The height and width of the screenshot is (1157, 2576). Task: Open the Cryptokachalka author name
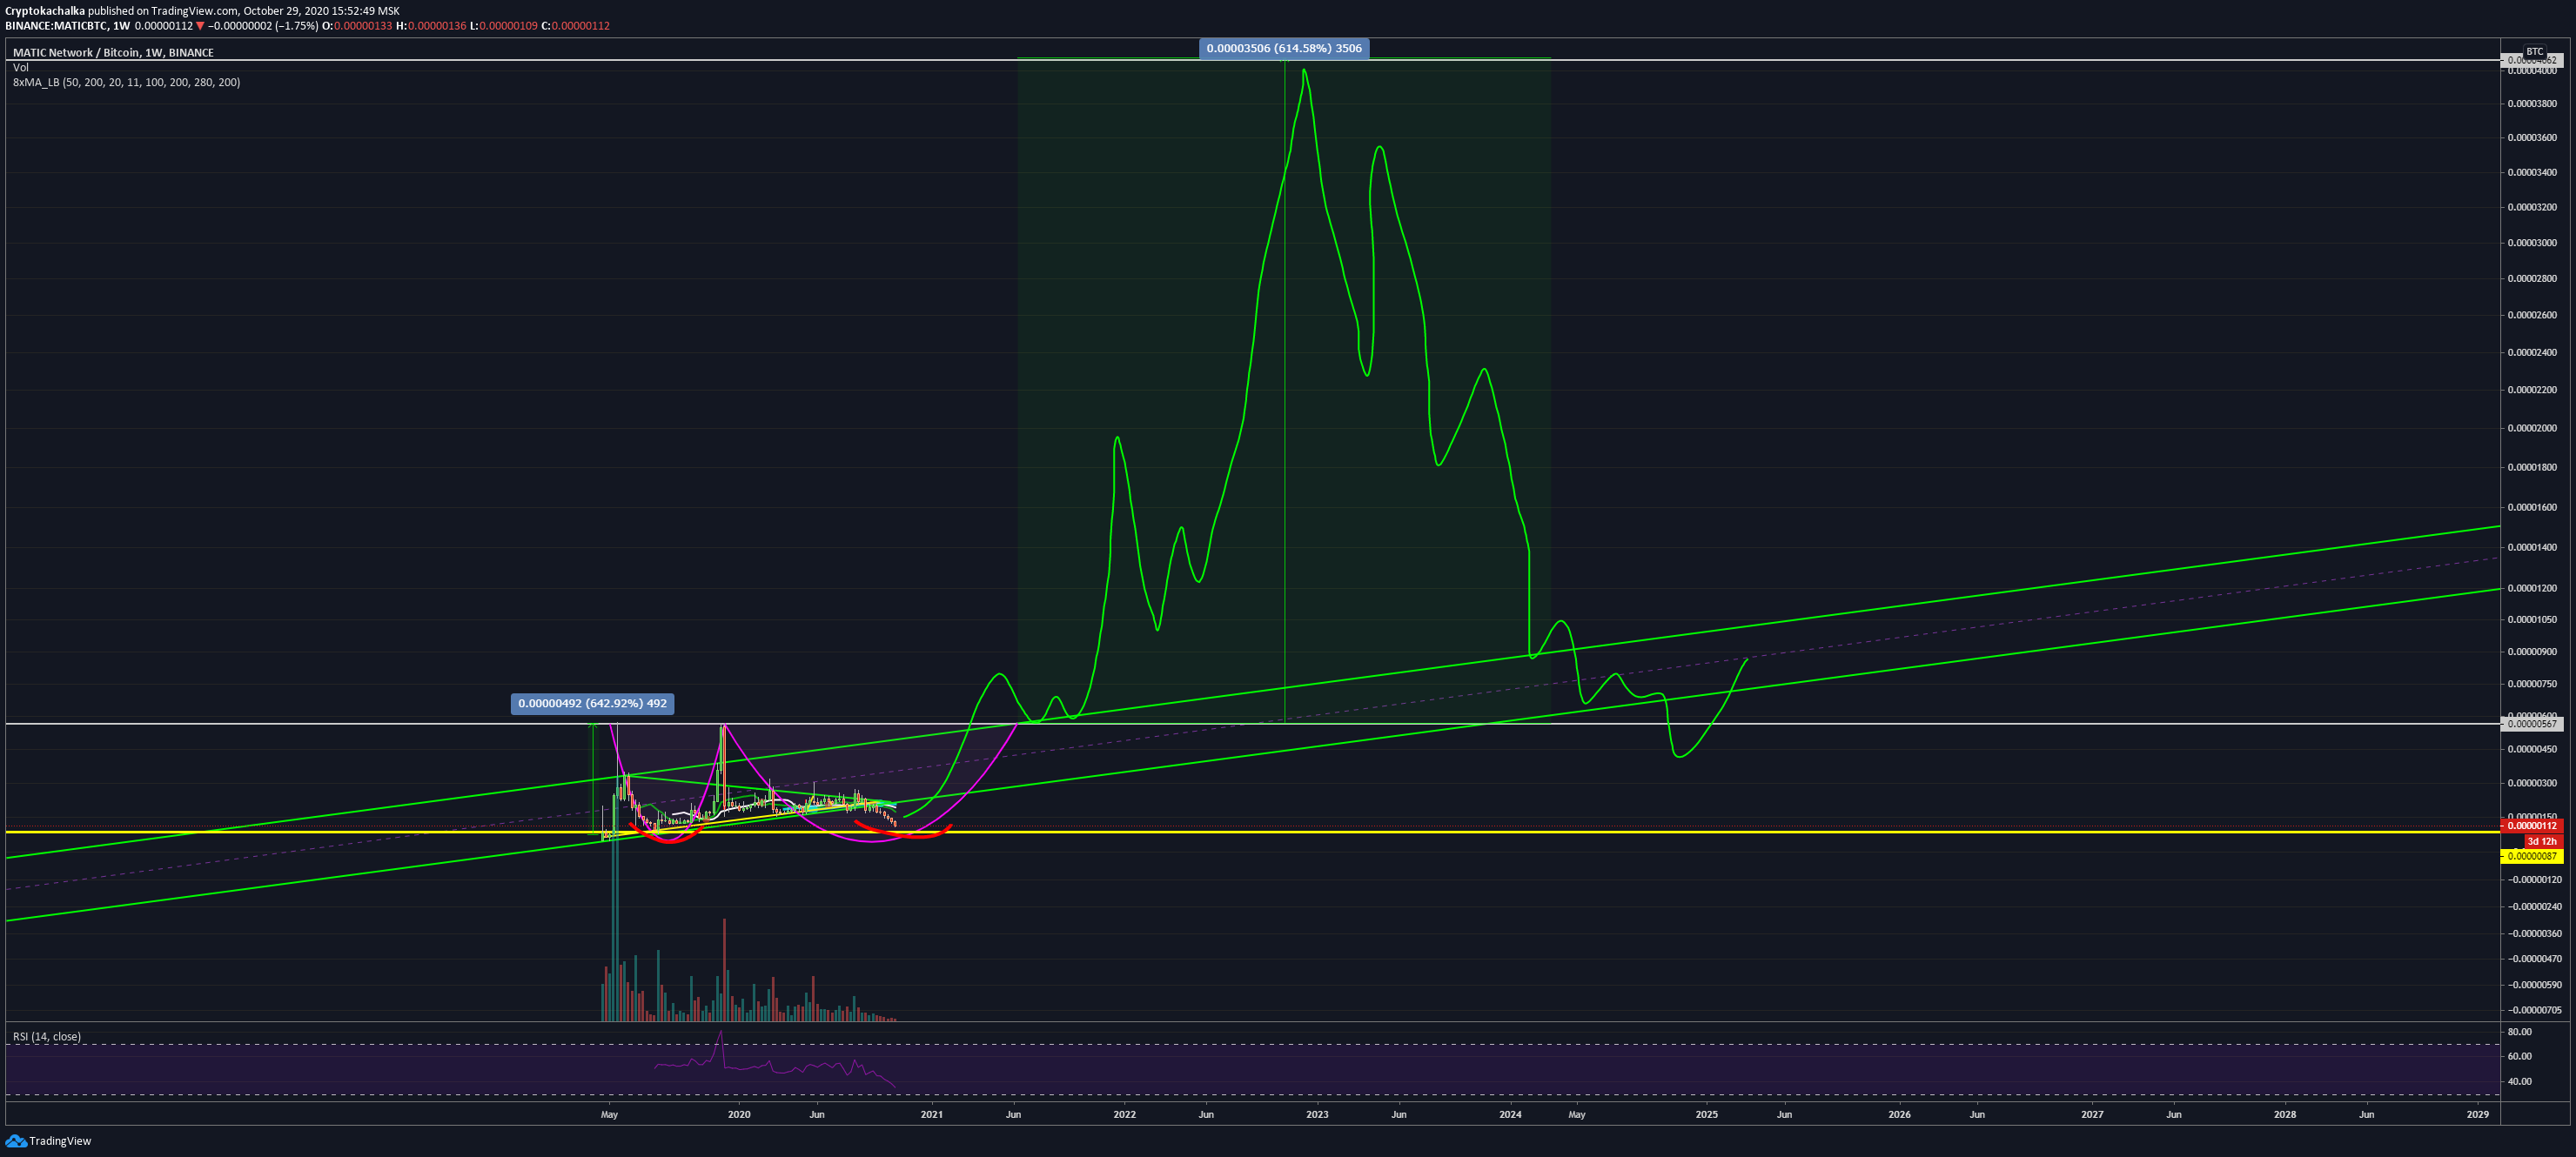coord(45,11)
